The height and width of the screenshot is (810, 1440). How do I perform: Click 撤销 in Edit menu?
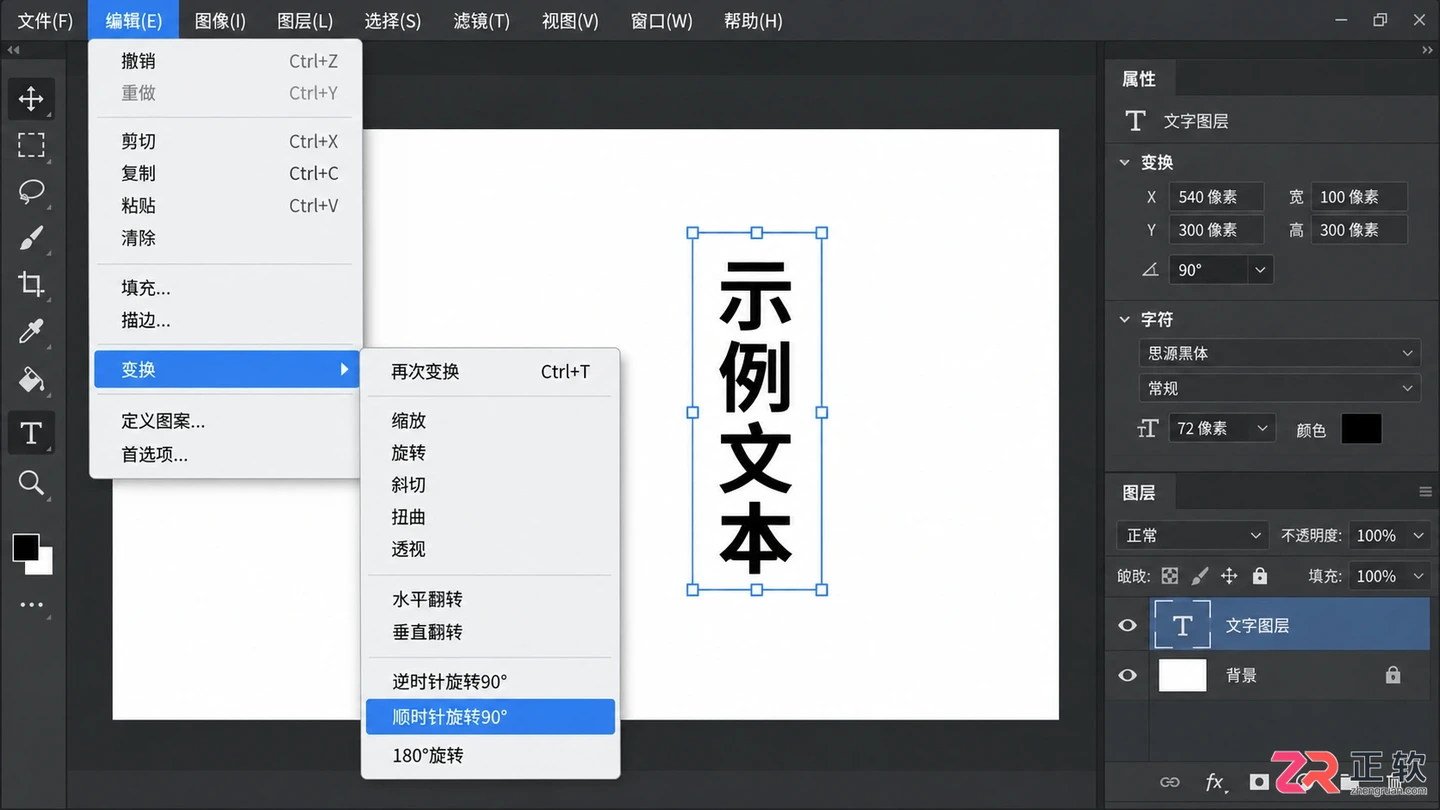225,61
